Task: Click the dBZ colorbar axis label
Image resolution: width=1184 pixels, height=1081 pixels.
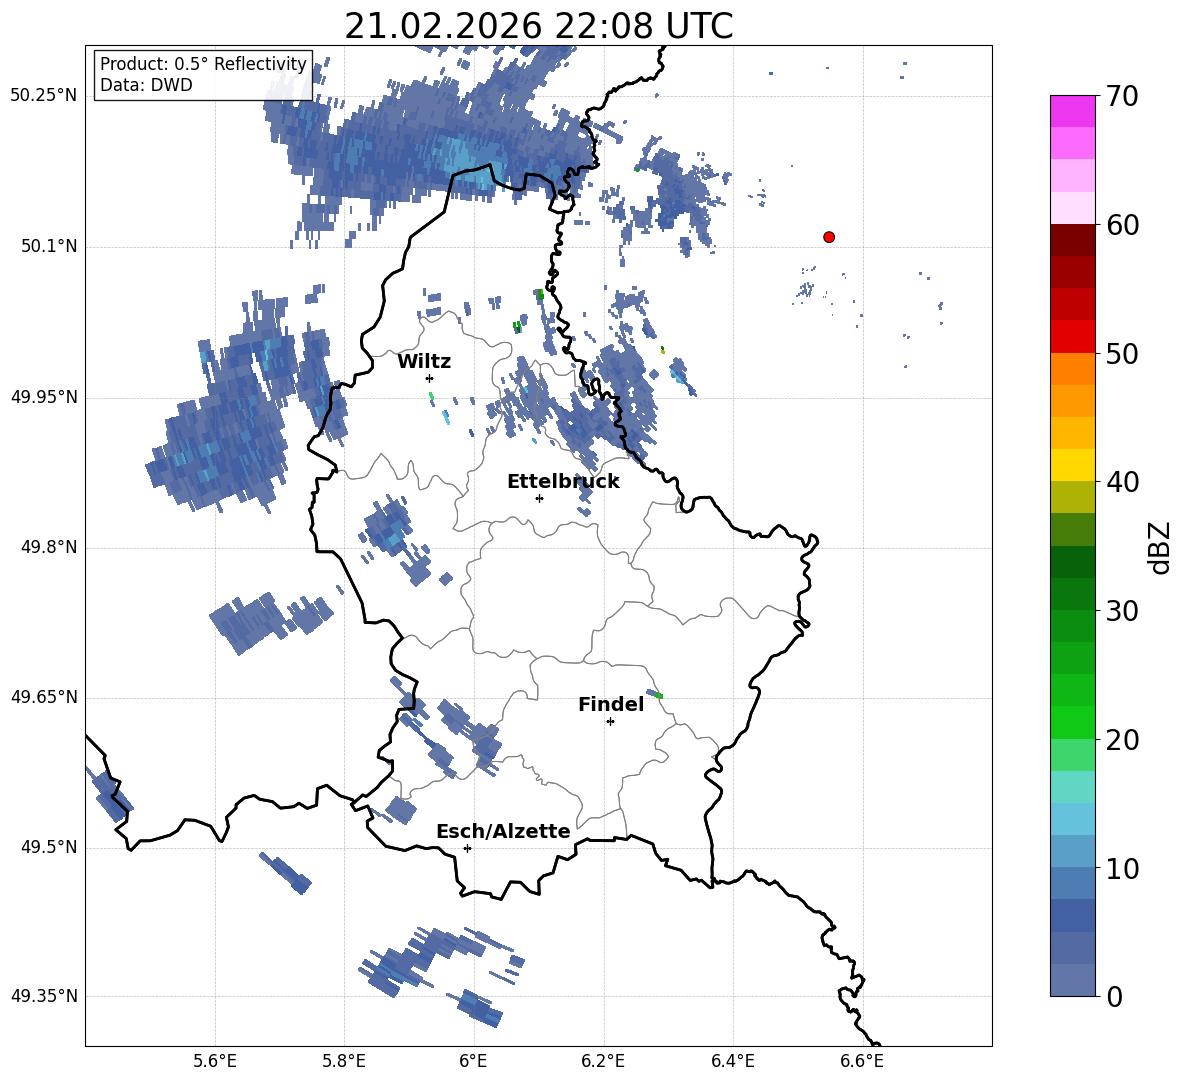Action: [x=1161, y=547]
